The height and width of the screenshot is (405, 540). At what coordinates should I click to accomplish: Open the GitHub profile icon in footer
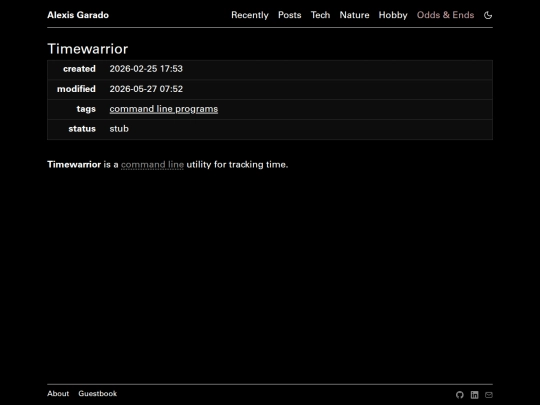click(x=460, y=395)
